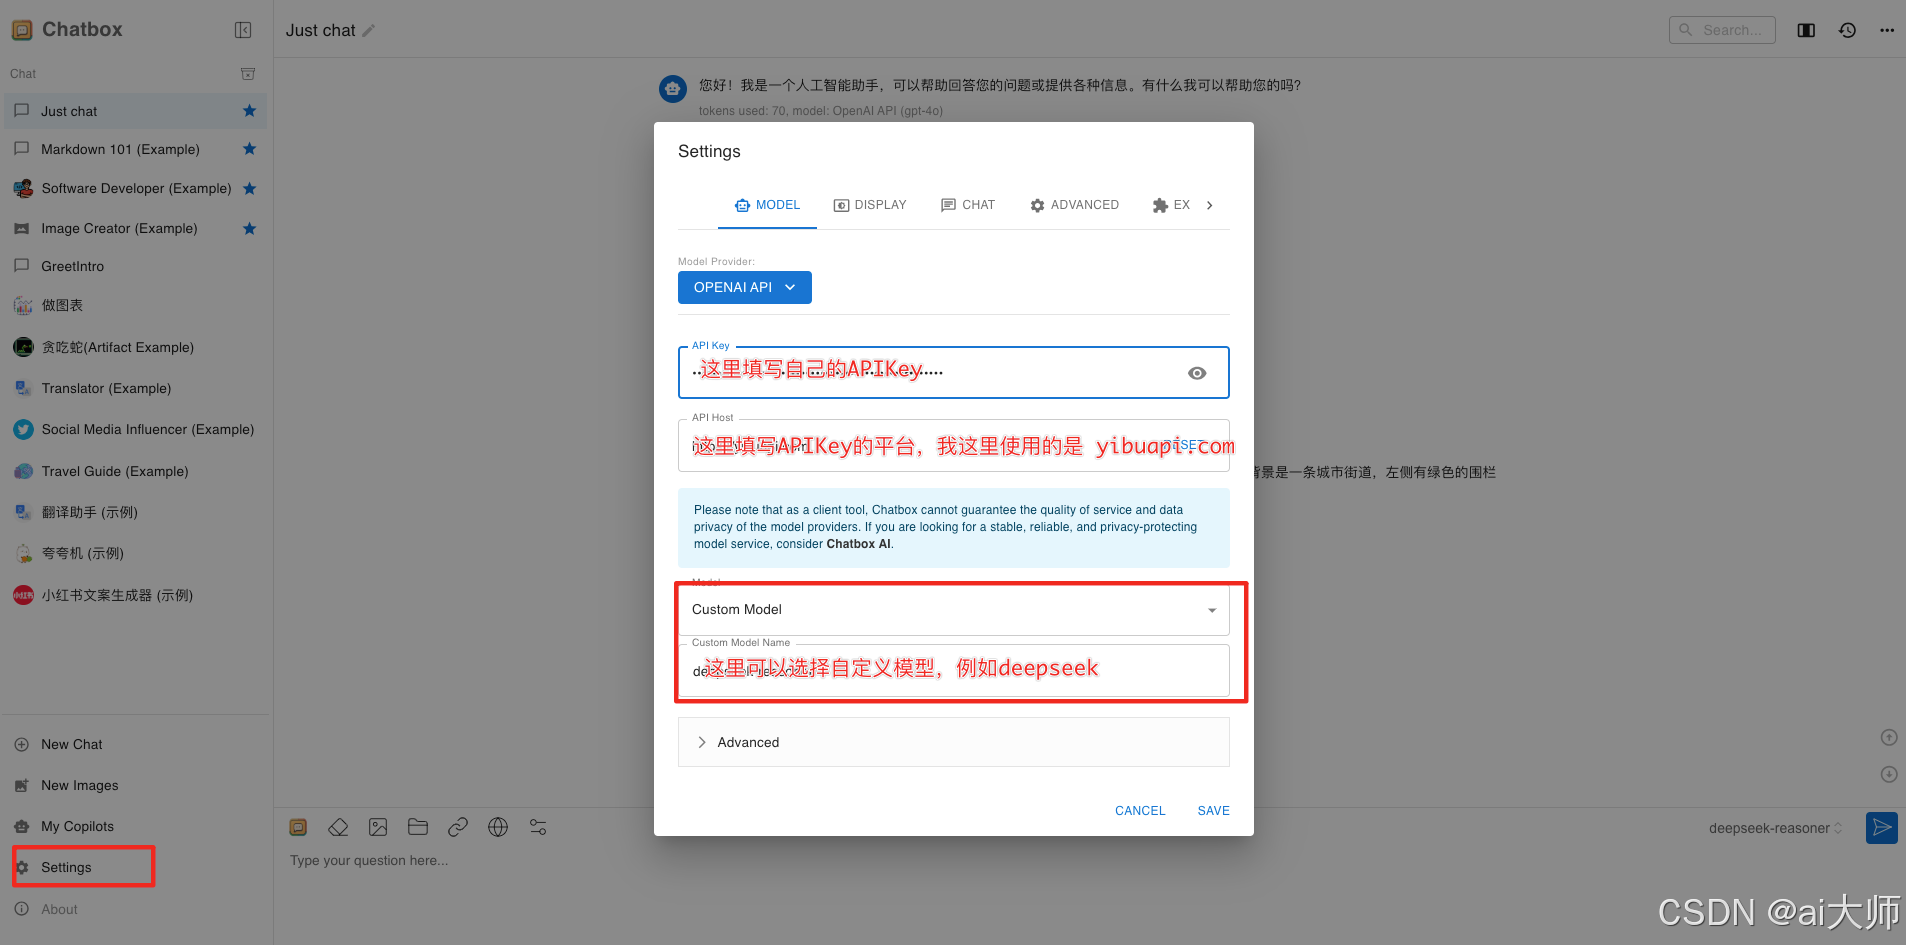Click the assistant robot avatar in chat
This screenshot has width=1906, height=945.
[x=673, y=89]
